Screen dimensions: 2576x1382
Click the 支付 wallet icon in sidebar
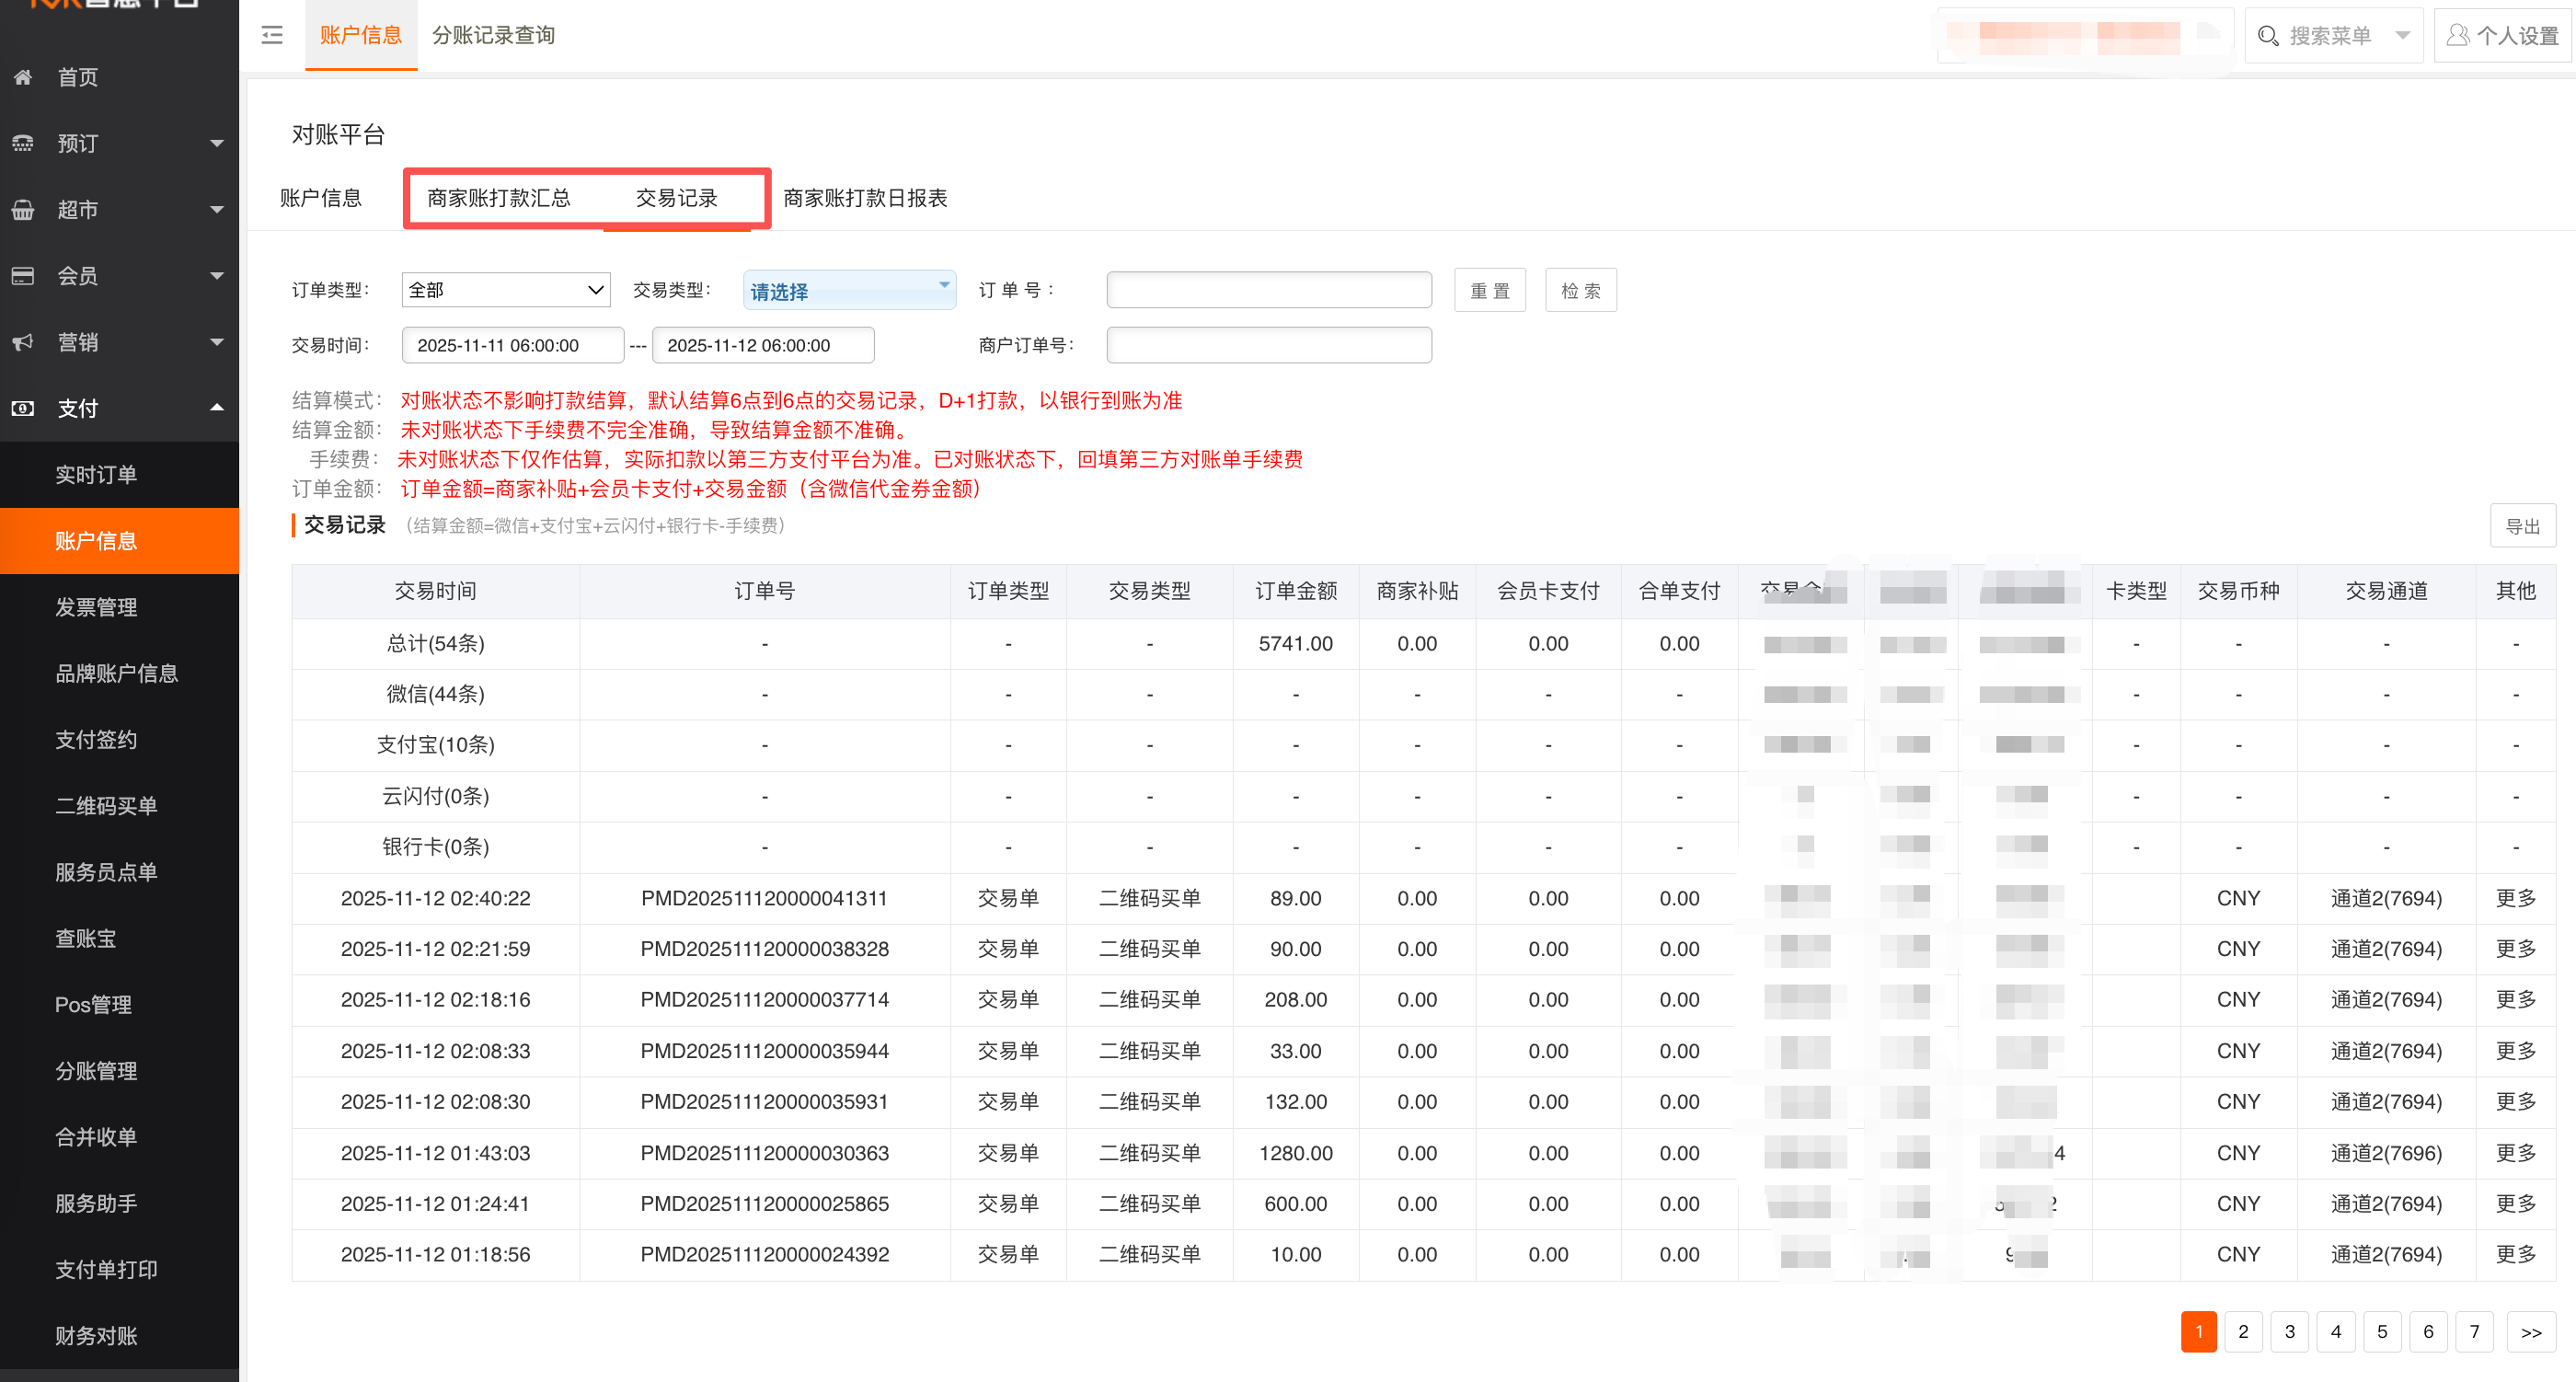point(23,407)
